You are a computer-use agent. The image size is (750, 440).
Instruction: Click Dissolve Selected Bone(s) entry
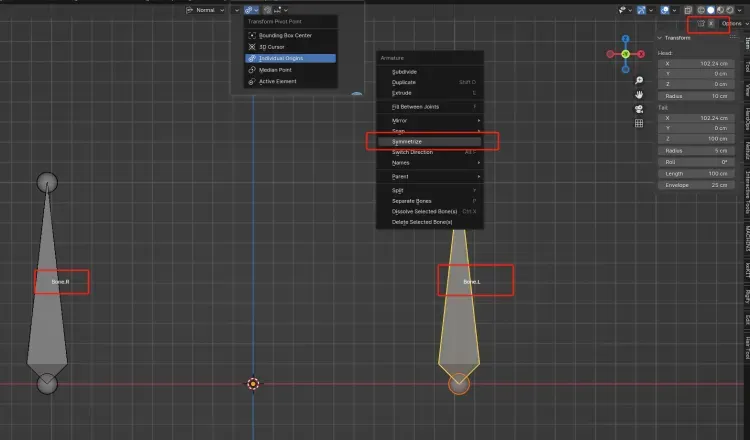430,211
